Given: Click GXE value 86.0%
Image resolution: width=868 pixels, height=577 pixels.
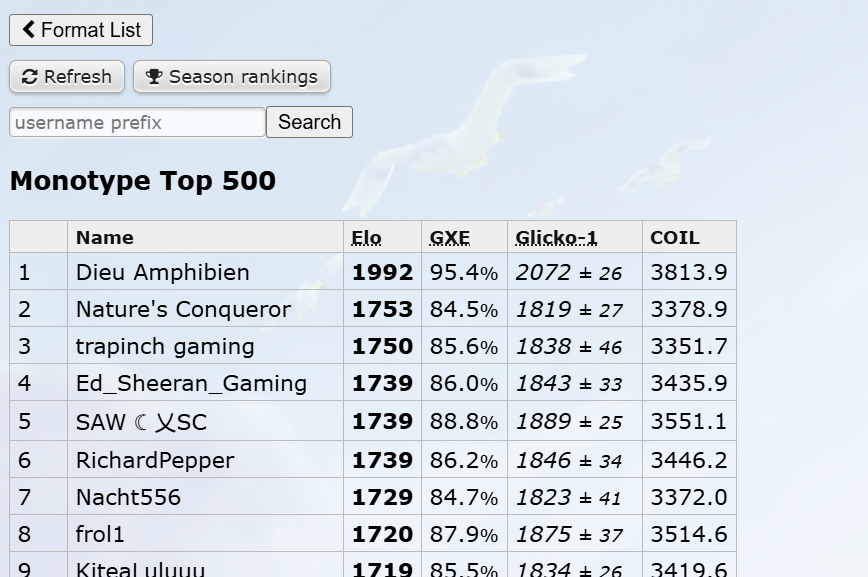Looking at the screenshot, I should click(x=464, y=383).
